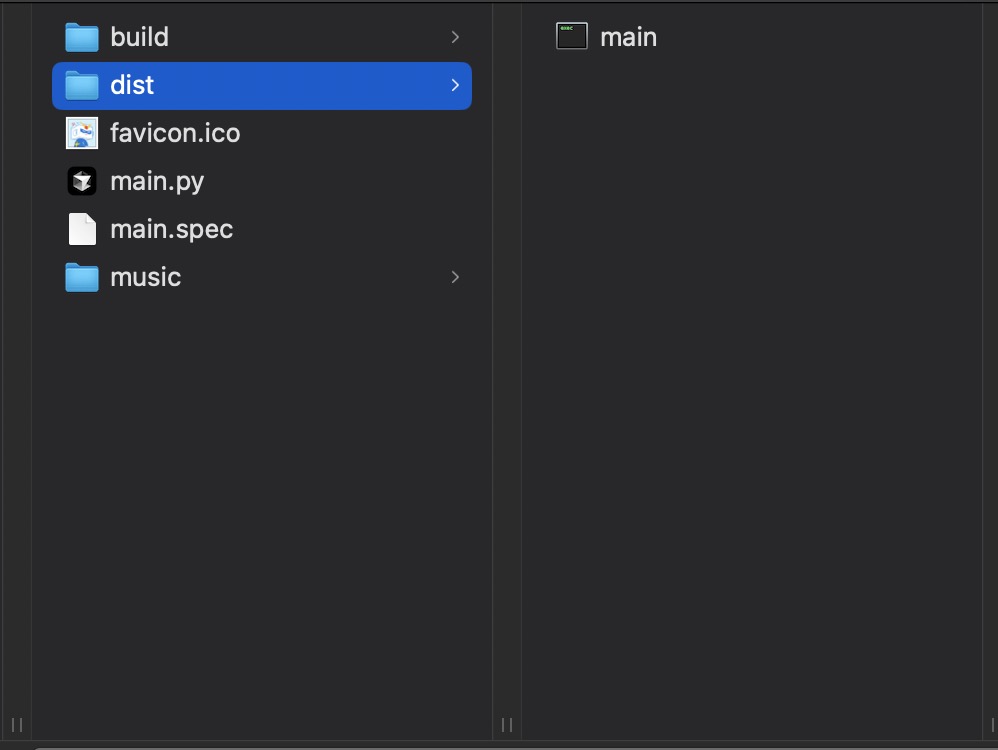998x750 pixels.
Task: Select the main.spec file name
Action: [x=171, y=230]
